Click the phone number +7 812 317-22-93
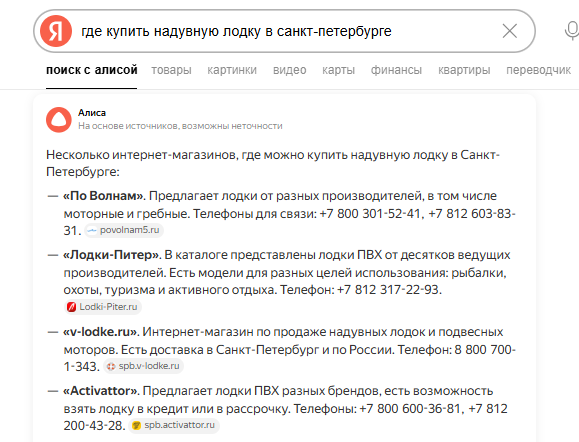This screenshot has width=579, height=442. click(388, 290)
